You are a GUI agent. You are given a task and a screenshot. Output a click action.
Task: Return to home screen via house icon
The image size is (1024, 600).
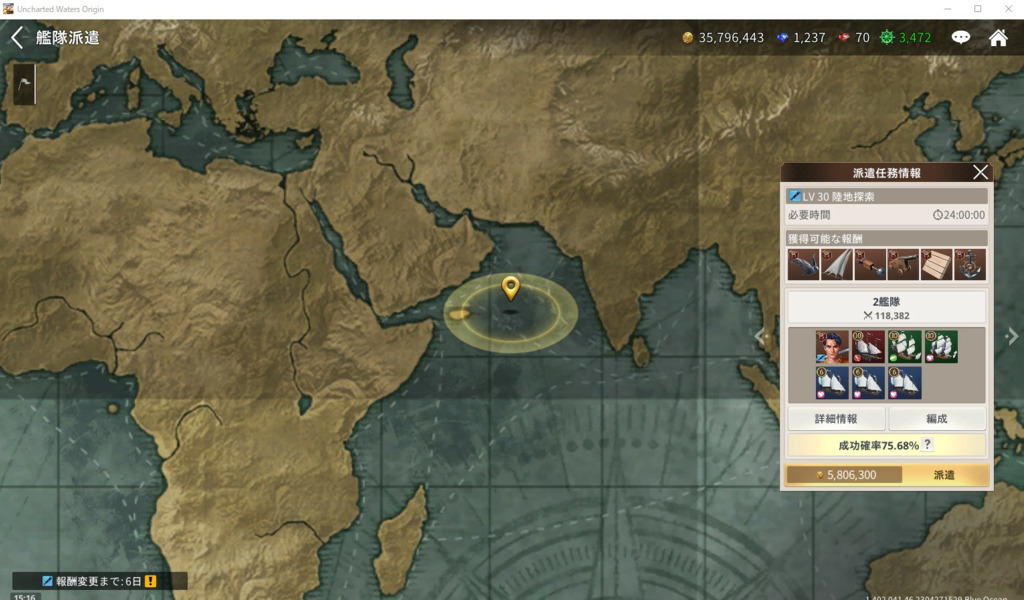(998, 38)
